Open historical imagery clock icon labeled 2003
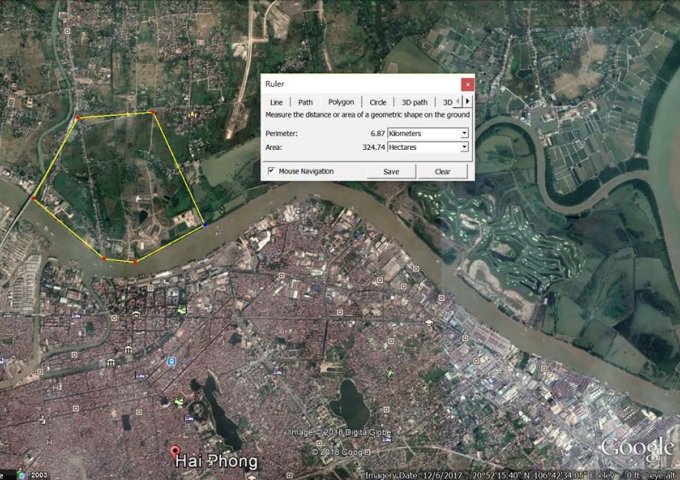Image resolution: width=680 pixels, height=480 pixels. tap(10, 473)
